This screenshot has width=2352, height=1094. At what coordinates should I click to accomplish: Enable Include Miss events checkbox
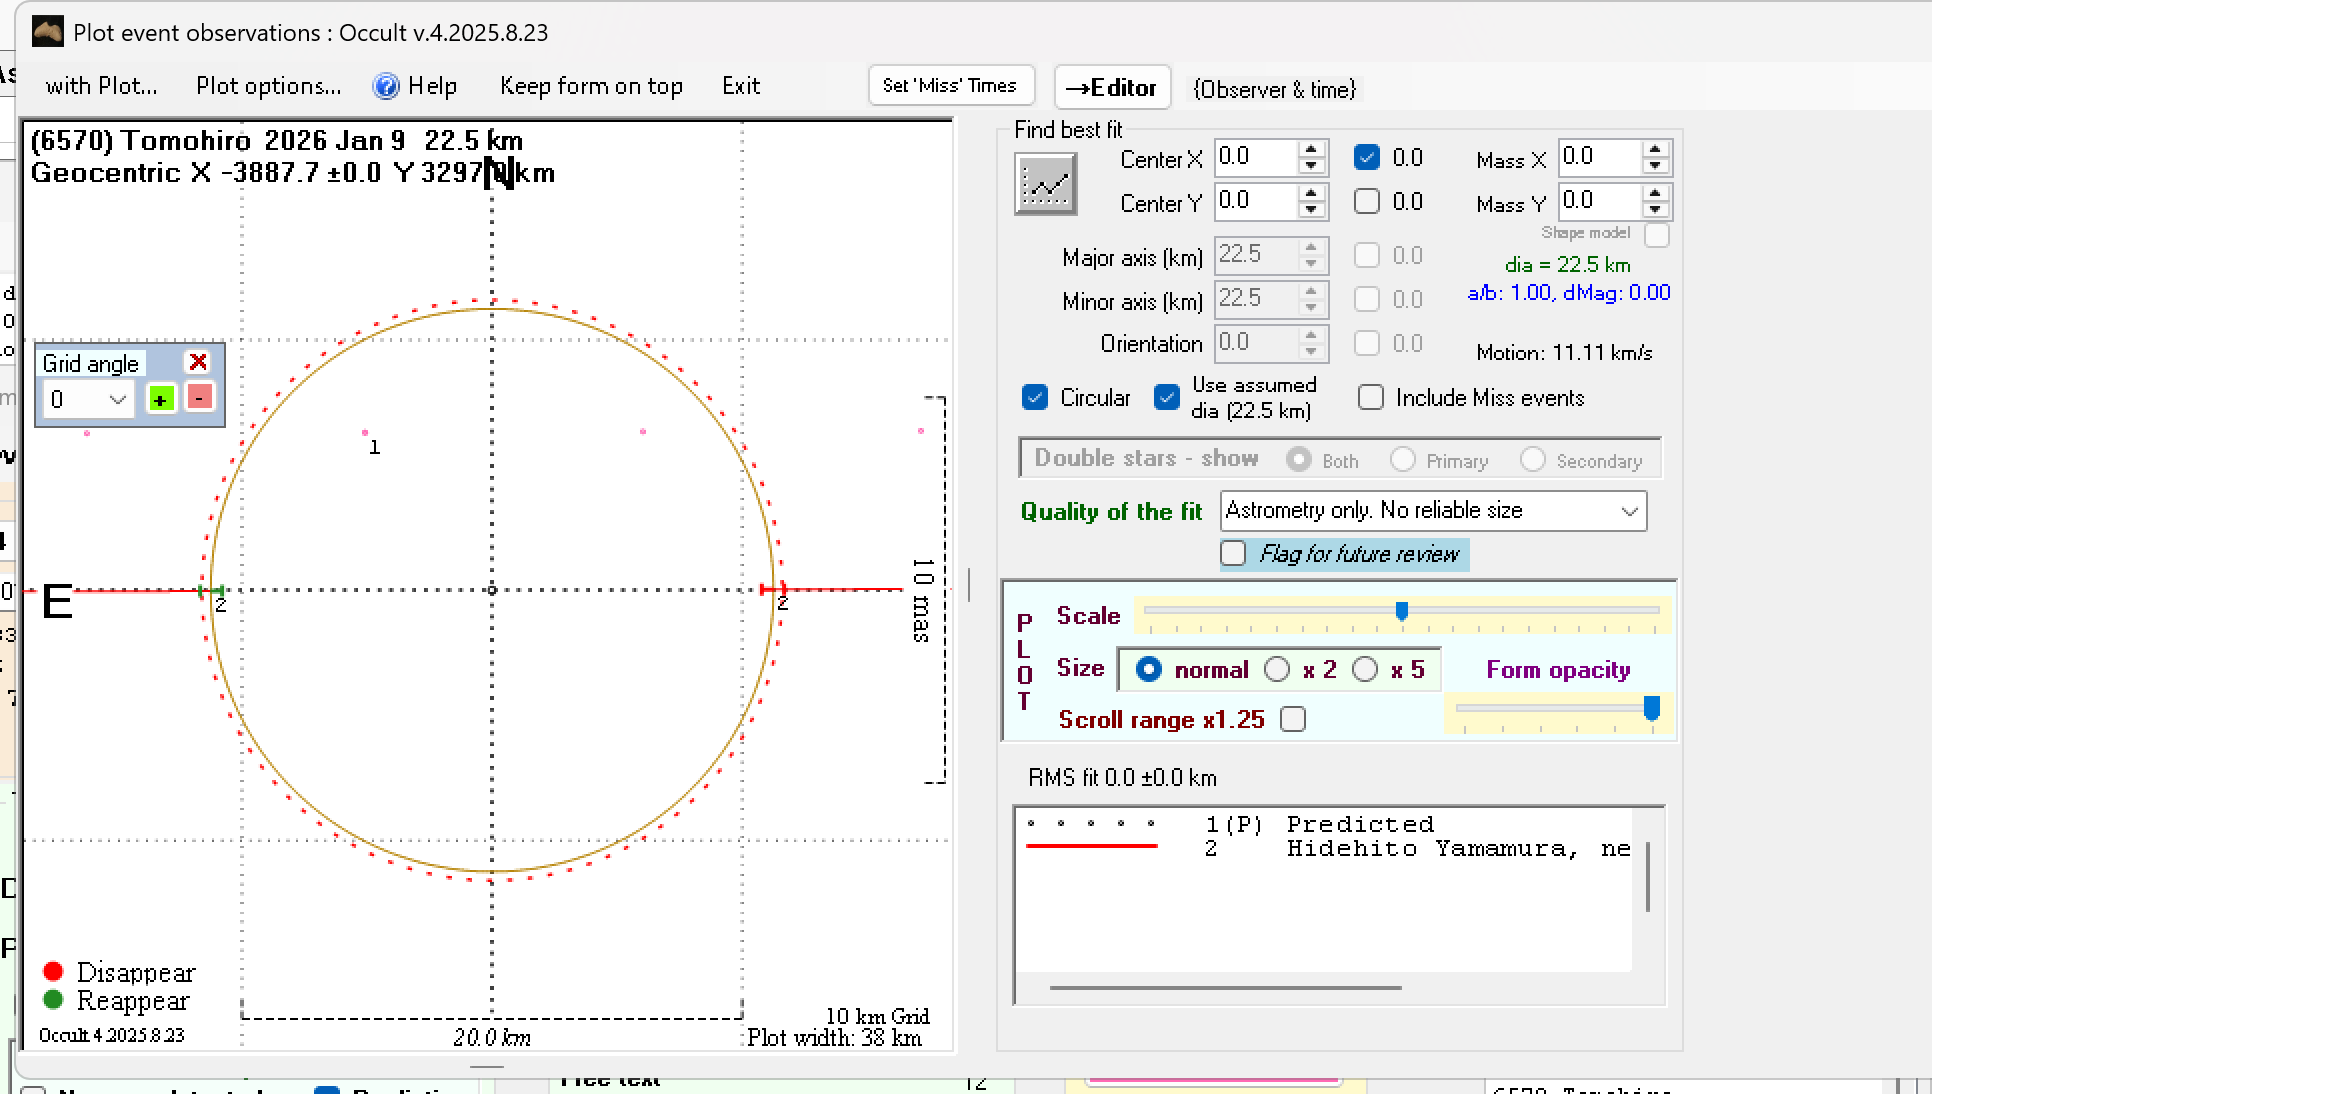tap(1371, 398)
